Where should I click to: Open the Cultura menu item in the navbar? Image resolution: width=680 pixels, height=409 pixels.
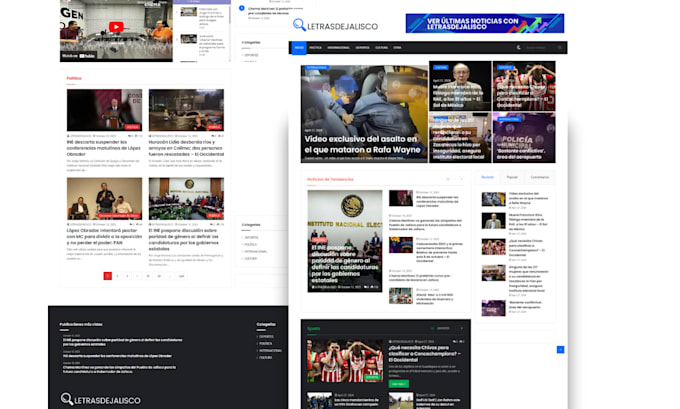click(x=381, y=48)
